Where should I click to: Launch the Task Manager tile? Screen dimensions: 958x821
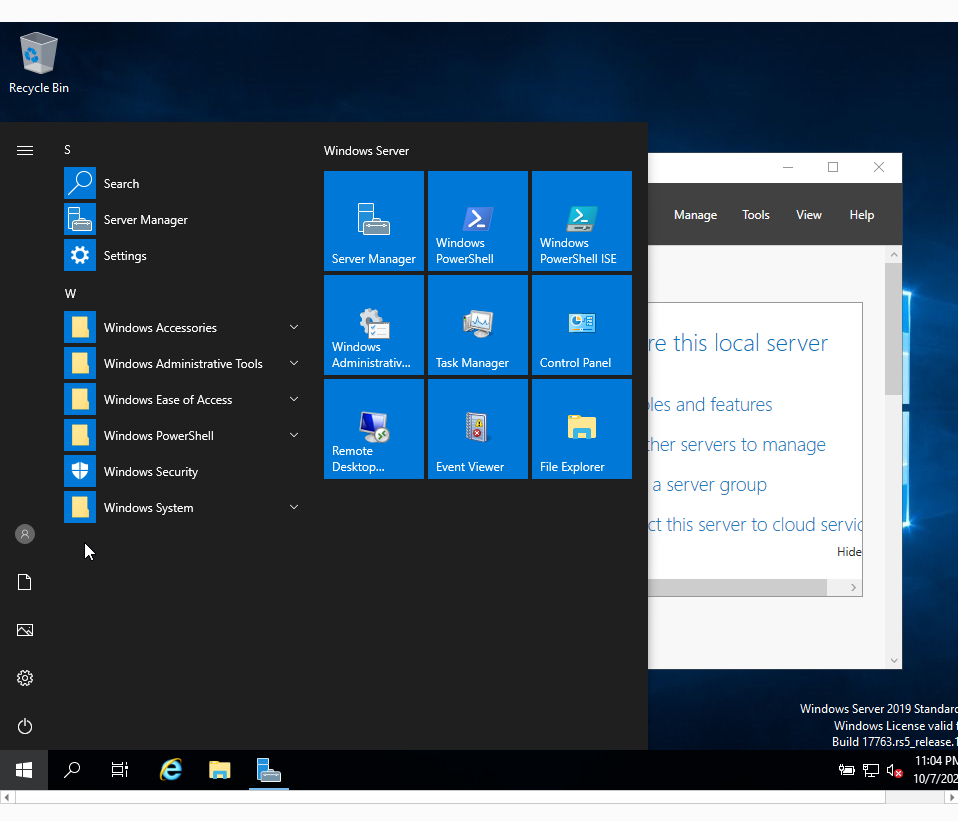point(478,324)
